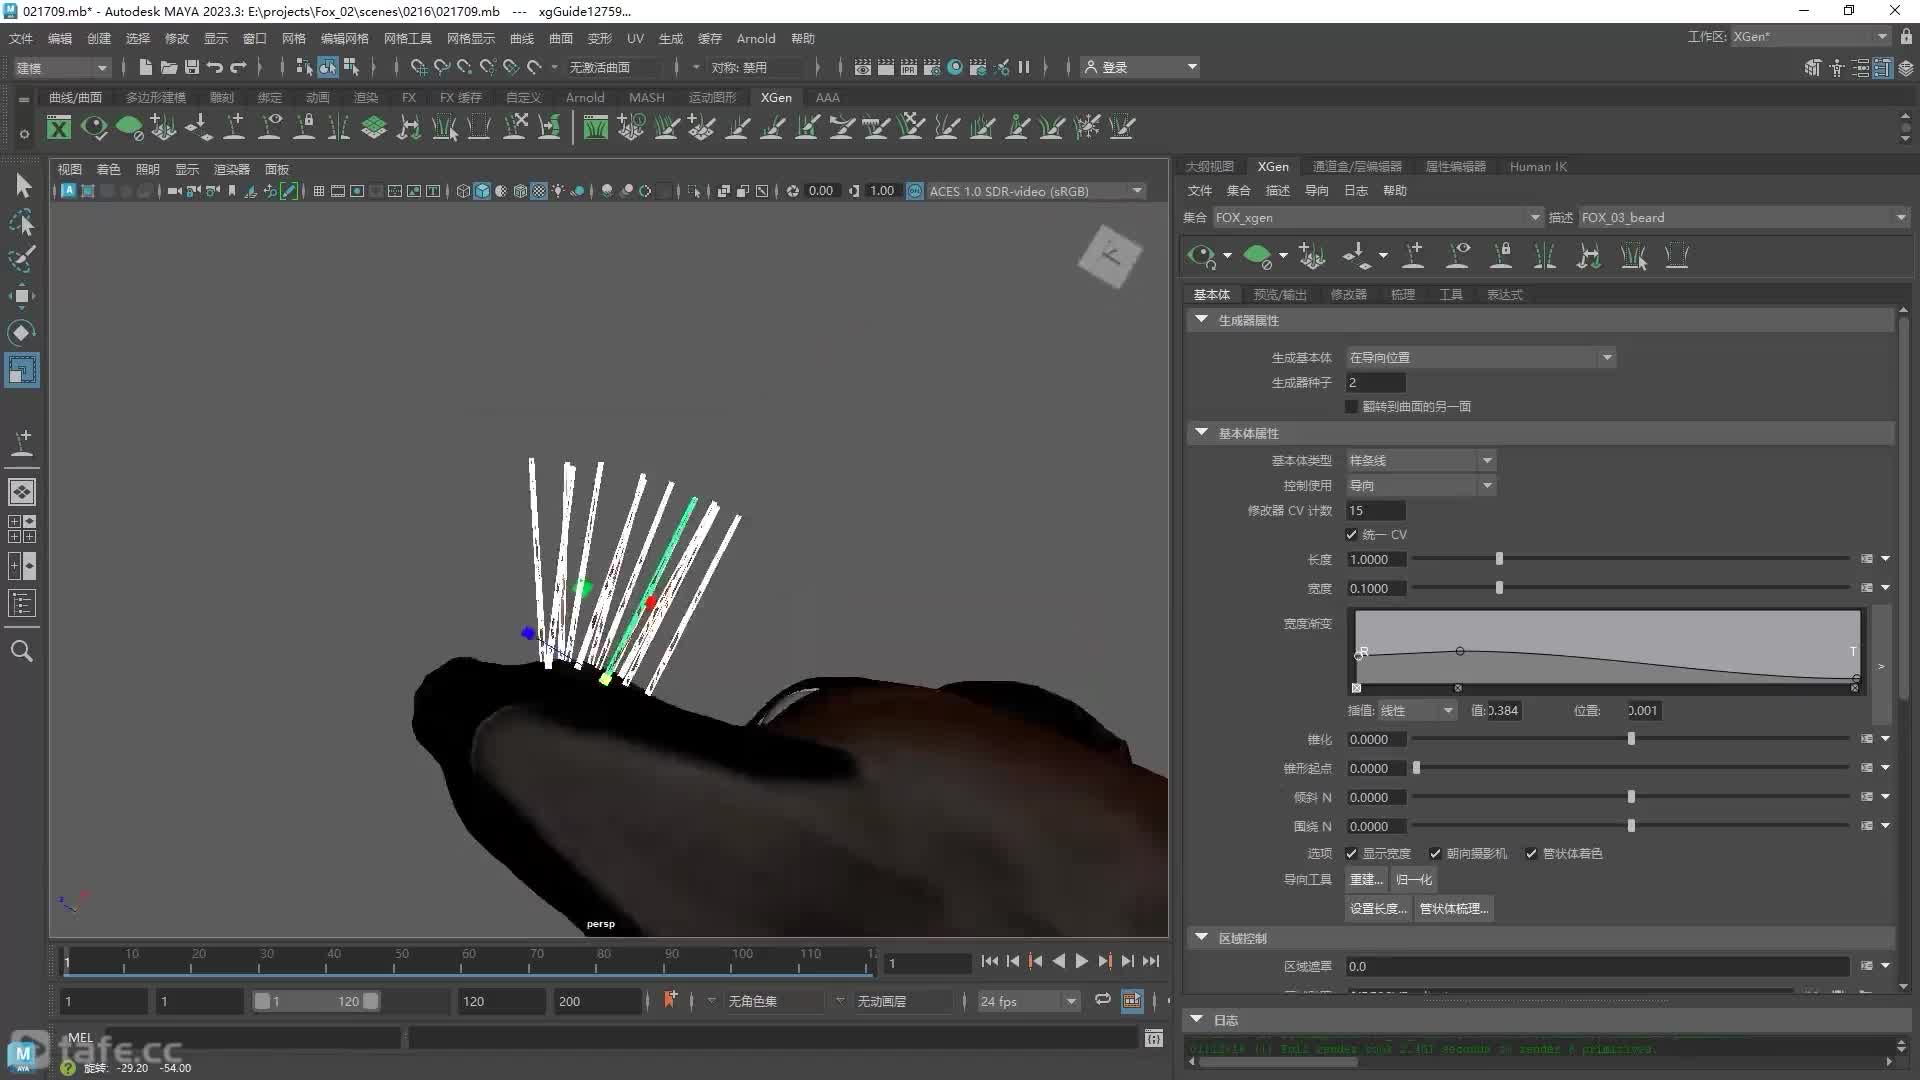Toggle the uniform CV checkbox
The height and width of the screenshot is (1080, 1920).
[1352, 535]
